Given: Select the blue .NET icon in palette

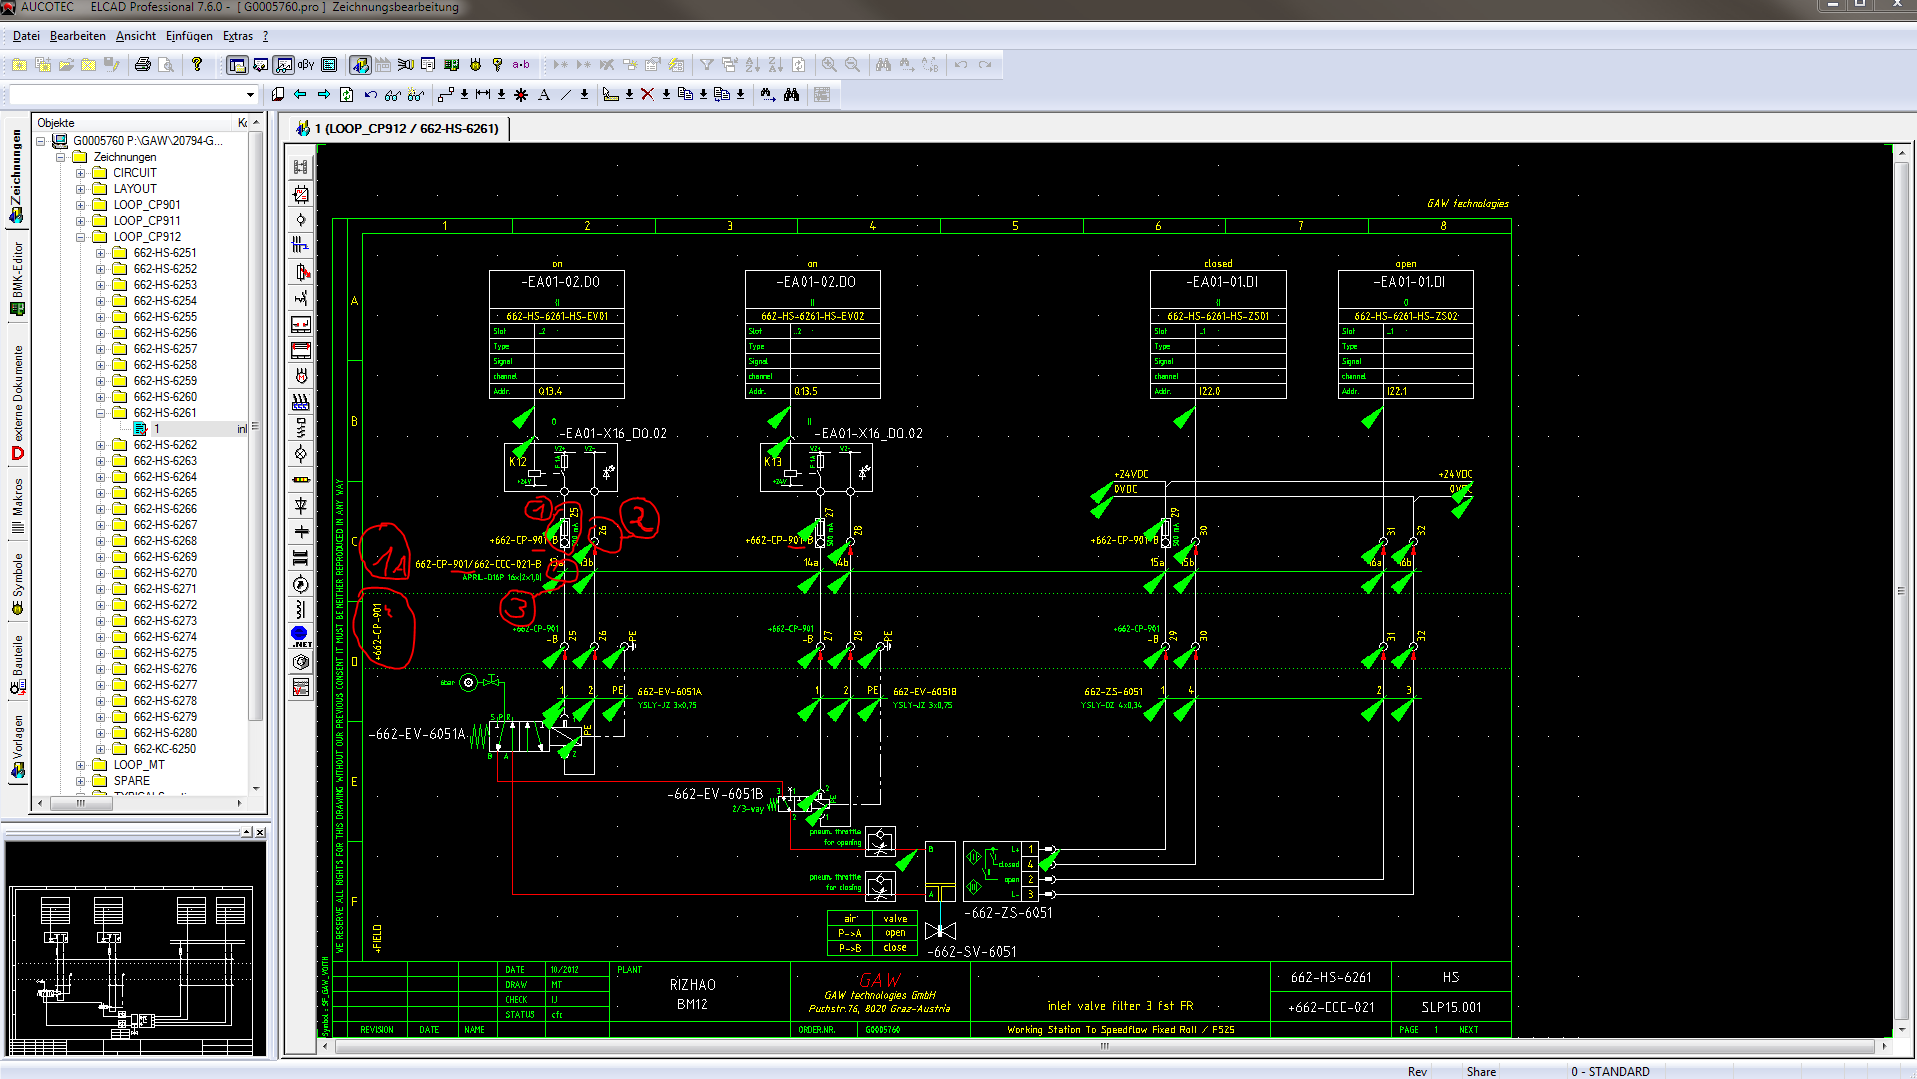Looking at the screenshot, I should [300, 637].
